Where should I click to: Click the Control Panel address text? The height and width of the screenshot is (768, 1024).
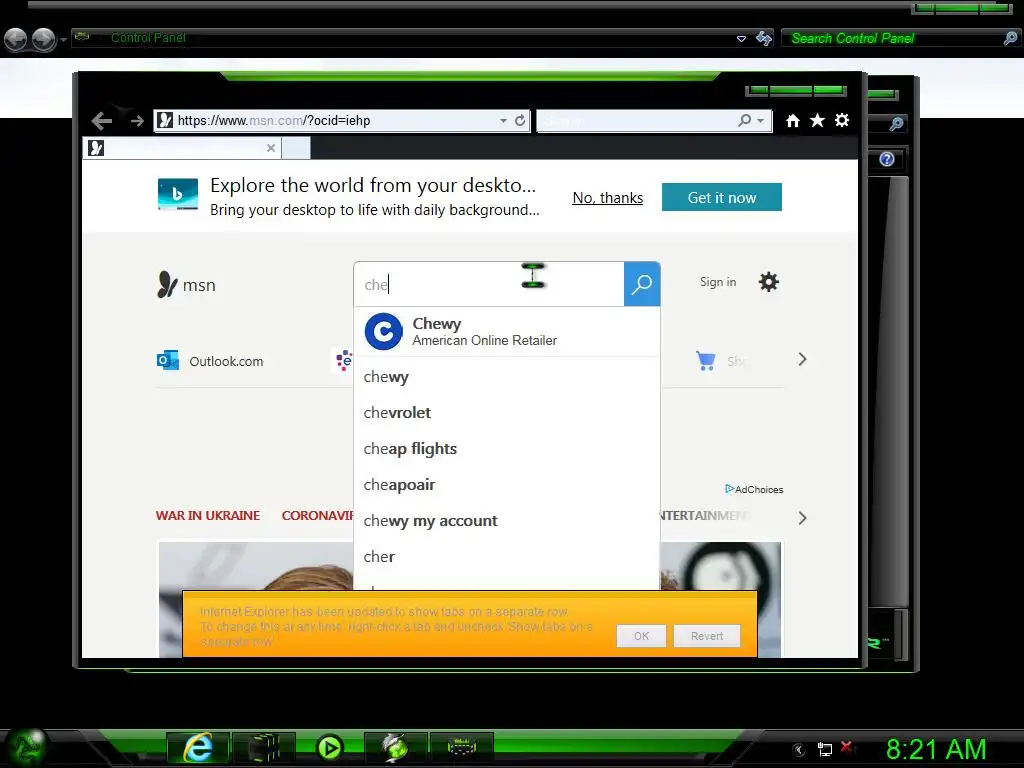[x=148, y=38]
